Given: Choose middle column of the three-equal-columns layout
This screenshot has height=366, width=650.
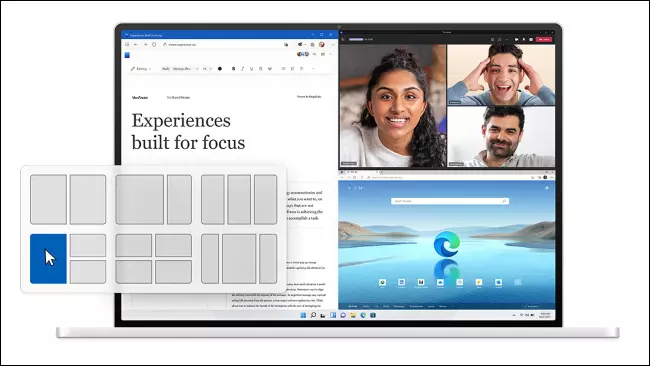Looking at the screenshot, I should point(239,199).
